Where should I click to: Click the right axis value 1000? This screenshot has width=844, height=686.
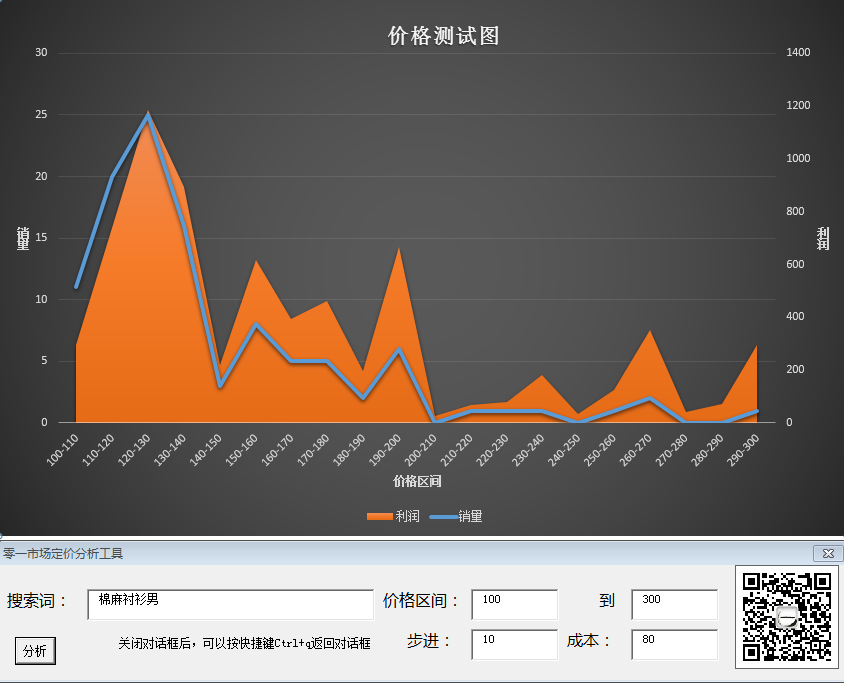(x=798, y=158)
